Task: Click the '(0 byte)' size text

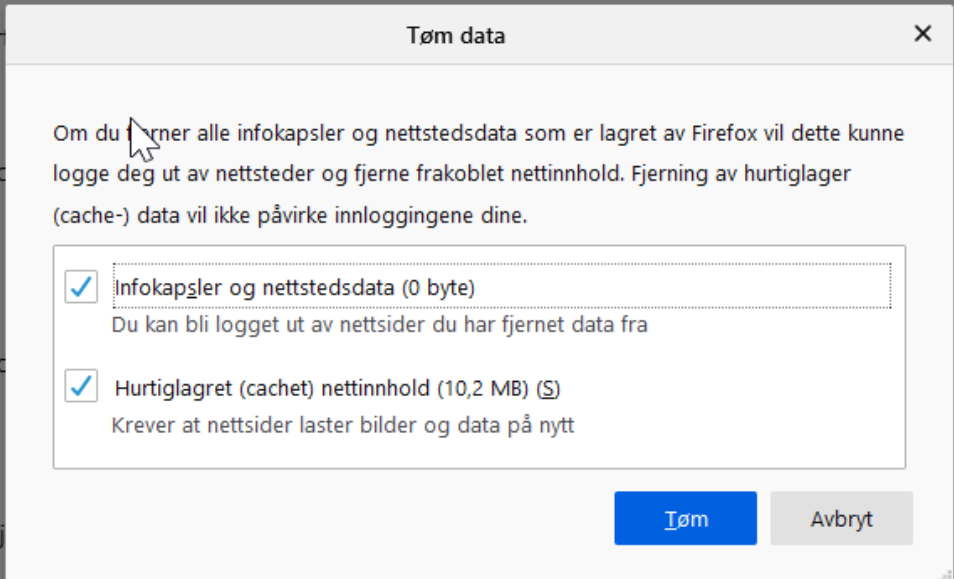Action: click(438, 287)
